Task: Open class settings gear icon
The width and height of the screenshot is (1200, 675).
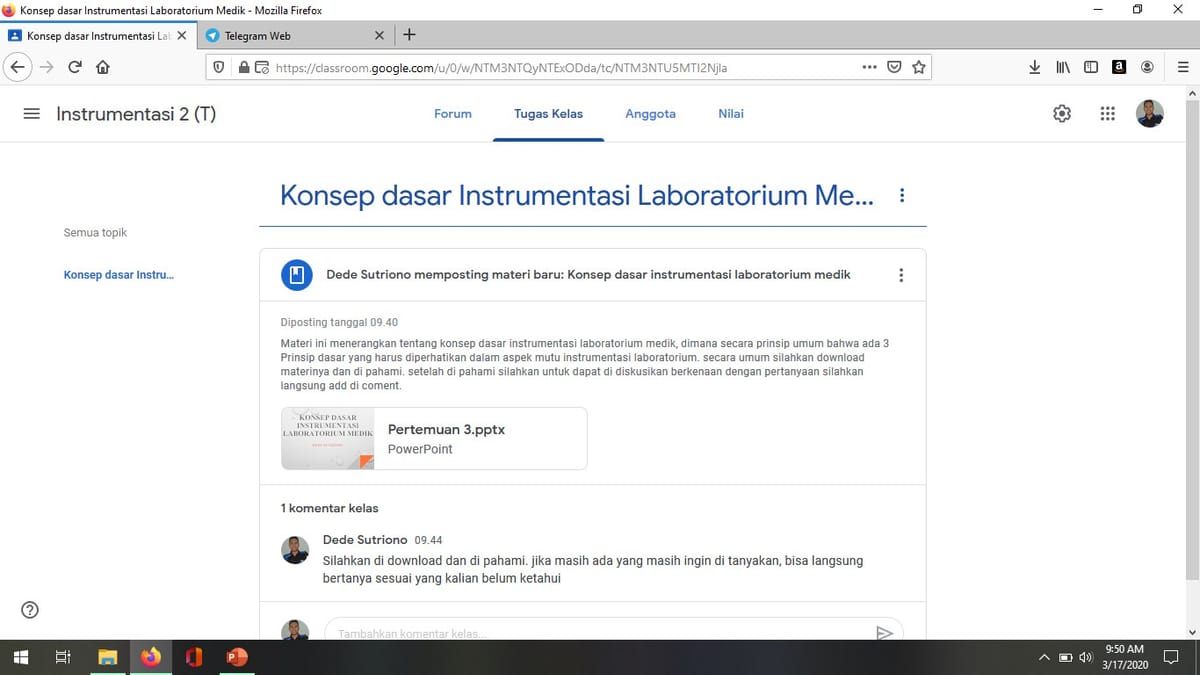Action: (1062, 114)
